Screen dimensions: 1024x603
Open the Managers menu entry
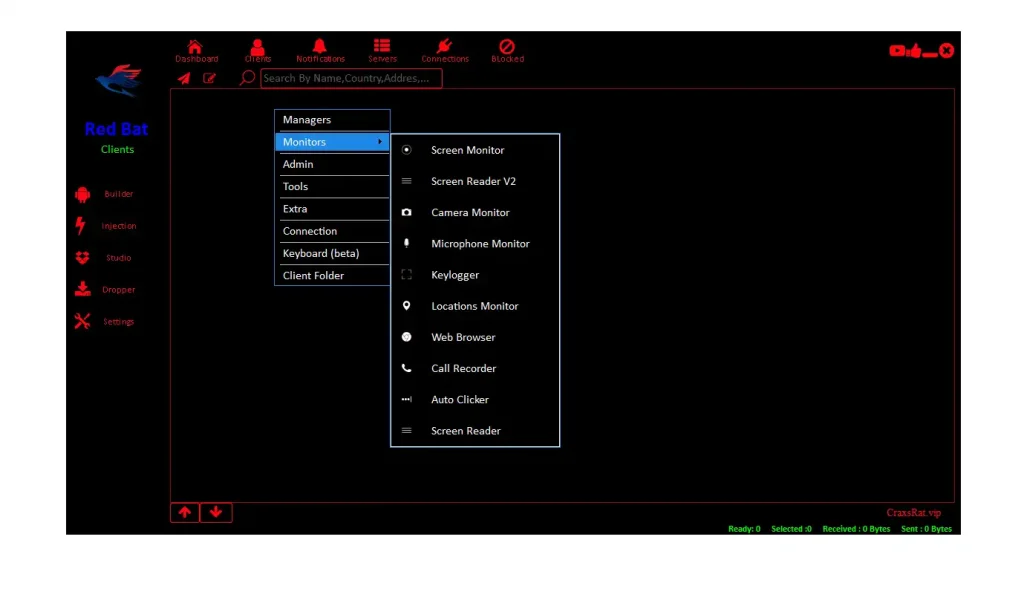click(332, 119)
